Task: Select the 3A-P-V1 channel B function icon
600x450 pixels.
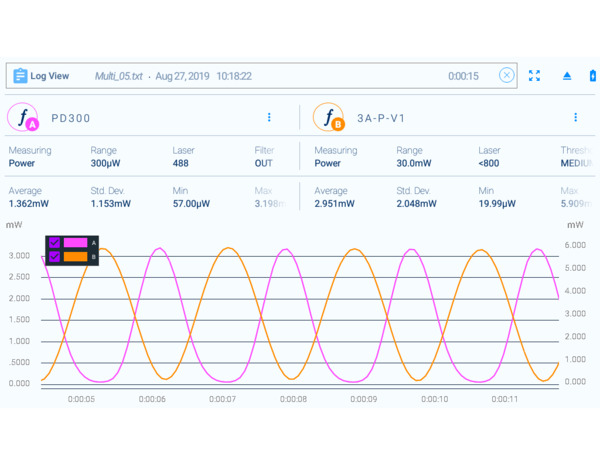Action: coord(328,118)
